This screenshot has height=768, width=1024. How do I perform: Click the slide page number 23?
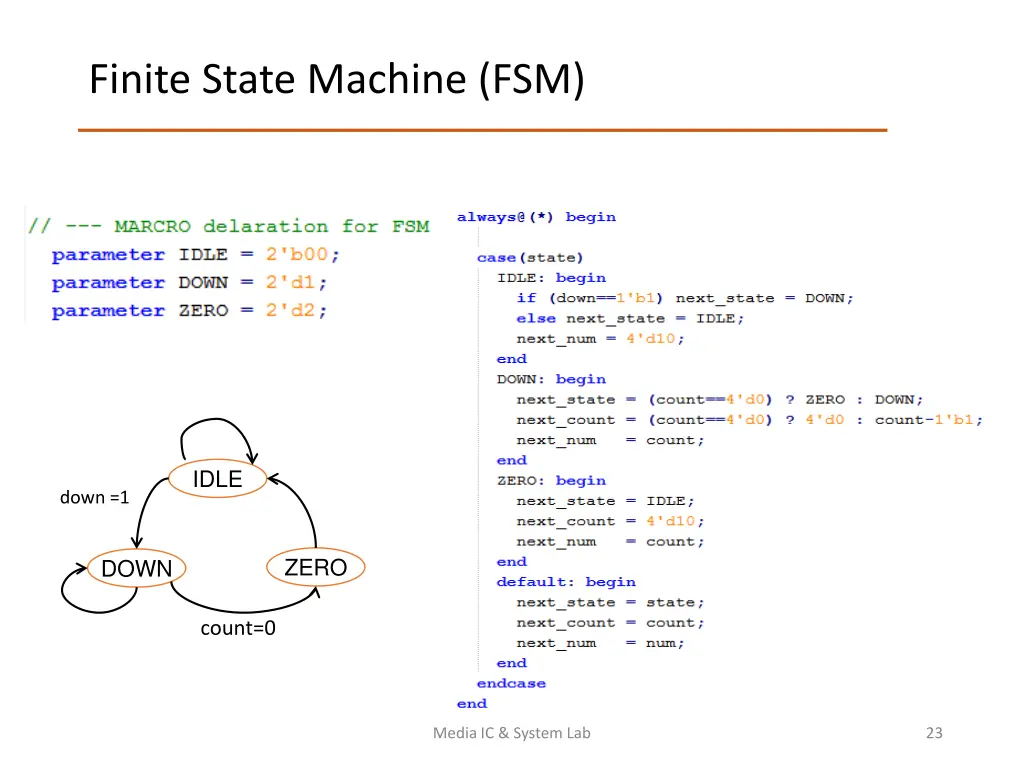pyautogui.click(x=934, y=733)
